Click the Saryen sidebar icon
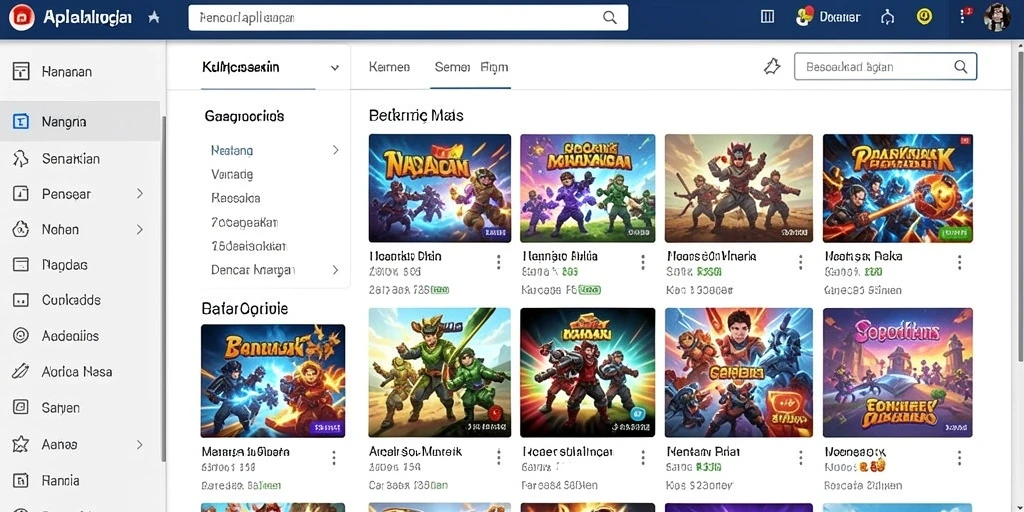This screenshot has width=1024, height=512. point(21,408)
